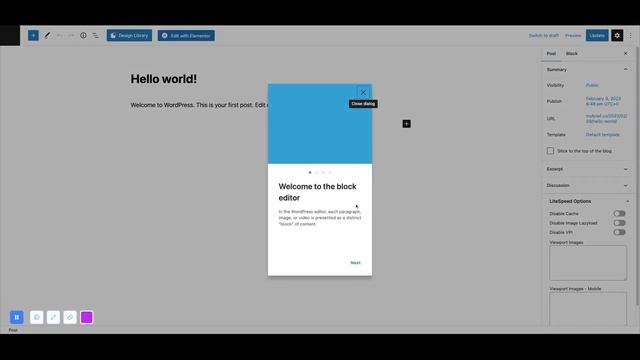Click the Viewport Images - Mobile text area
The width and height of the screenshot is (640, 360).
tap(588, 309)
